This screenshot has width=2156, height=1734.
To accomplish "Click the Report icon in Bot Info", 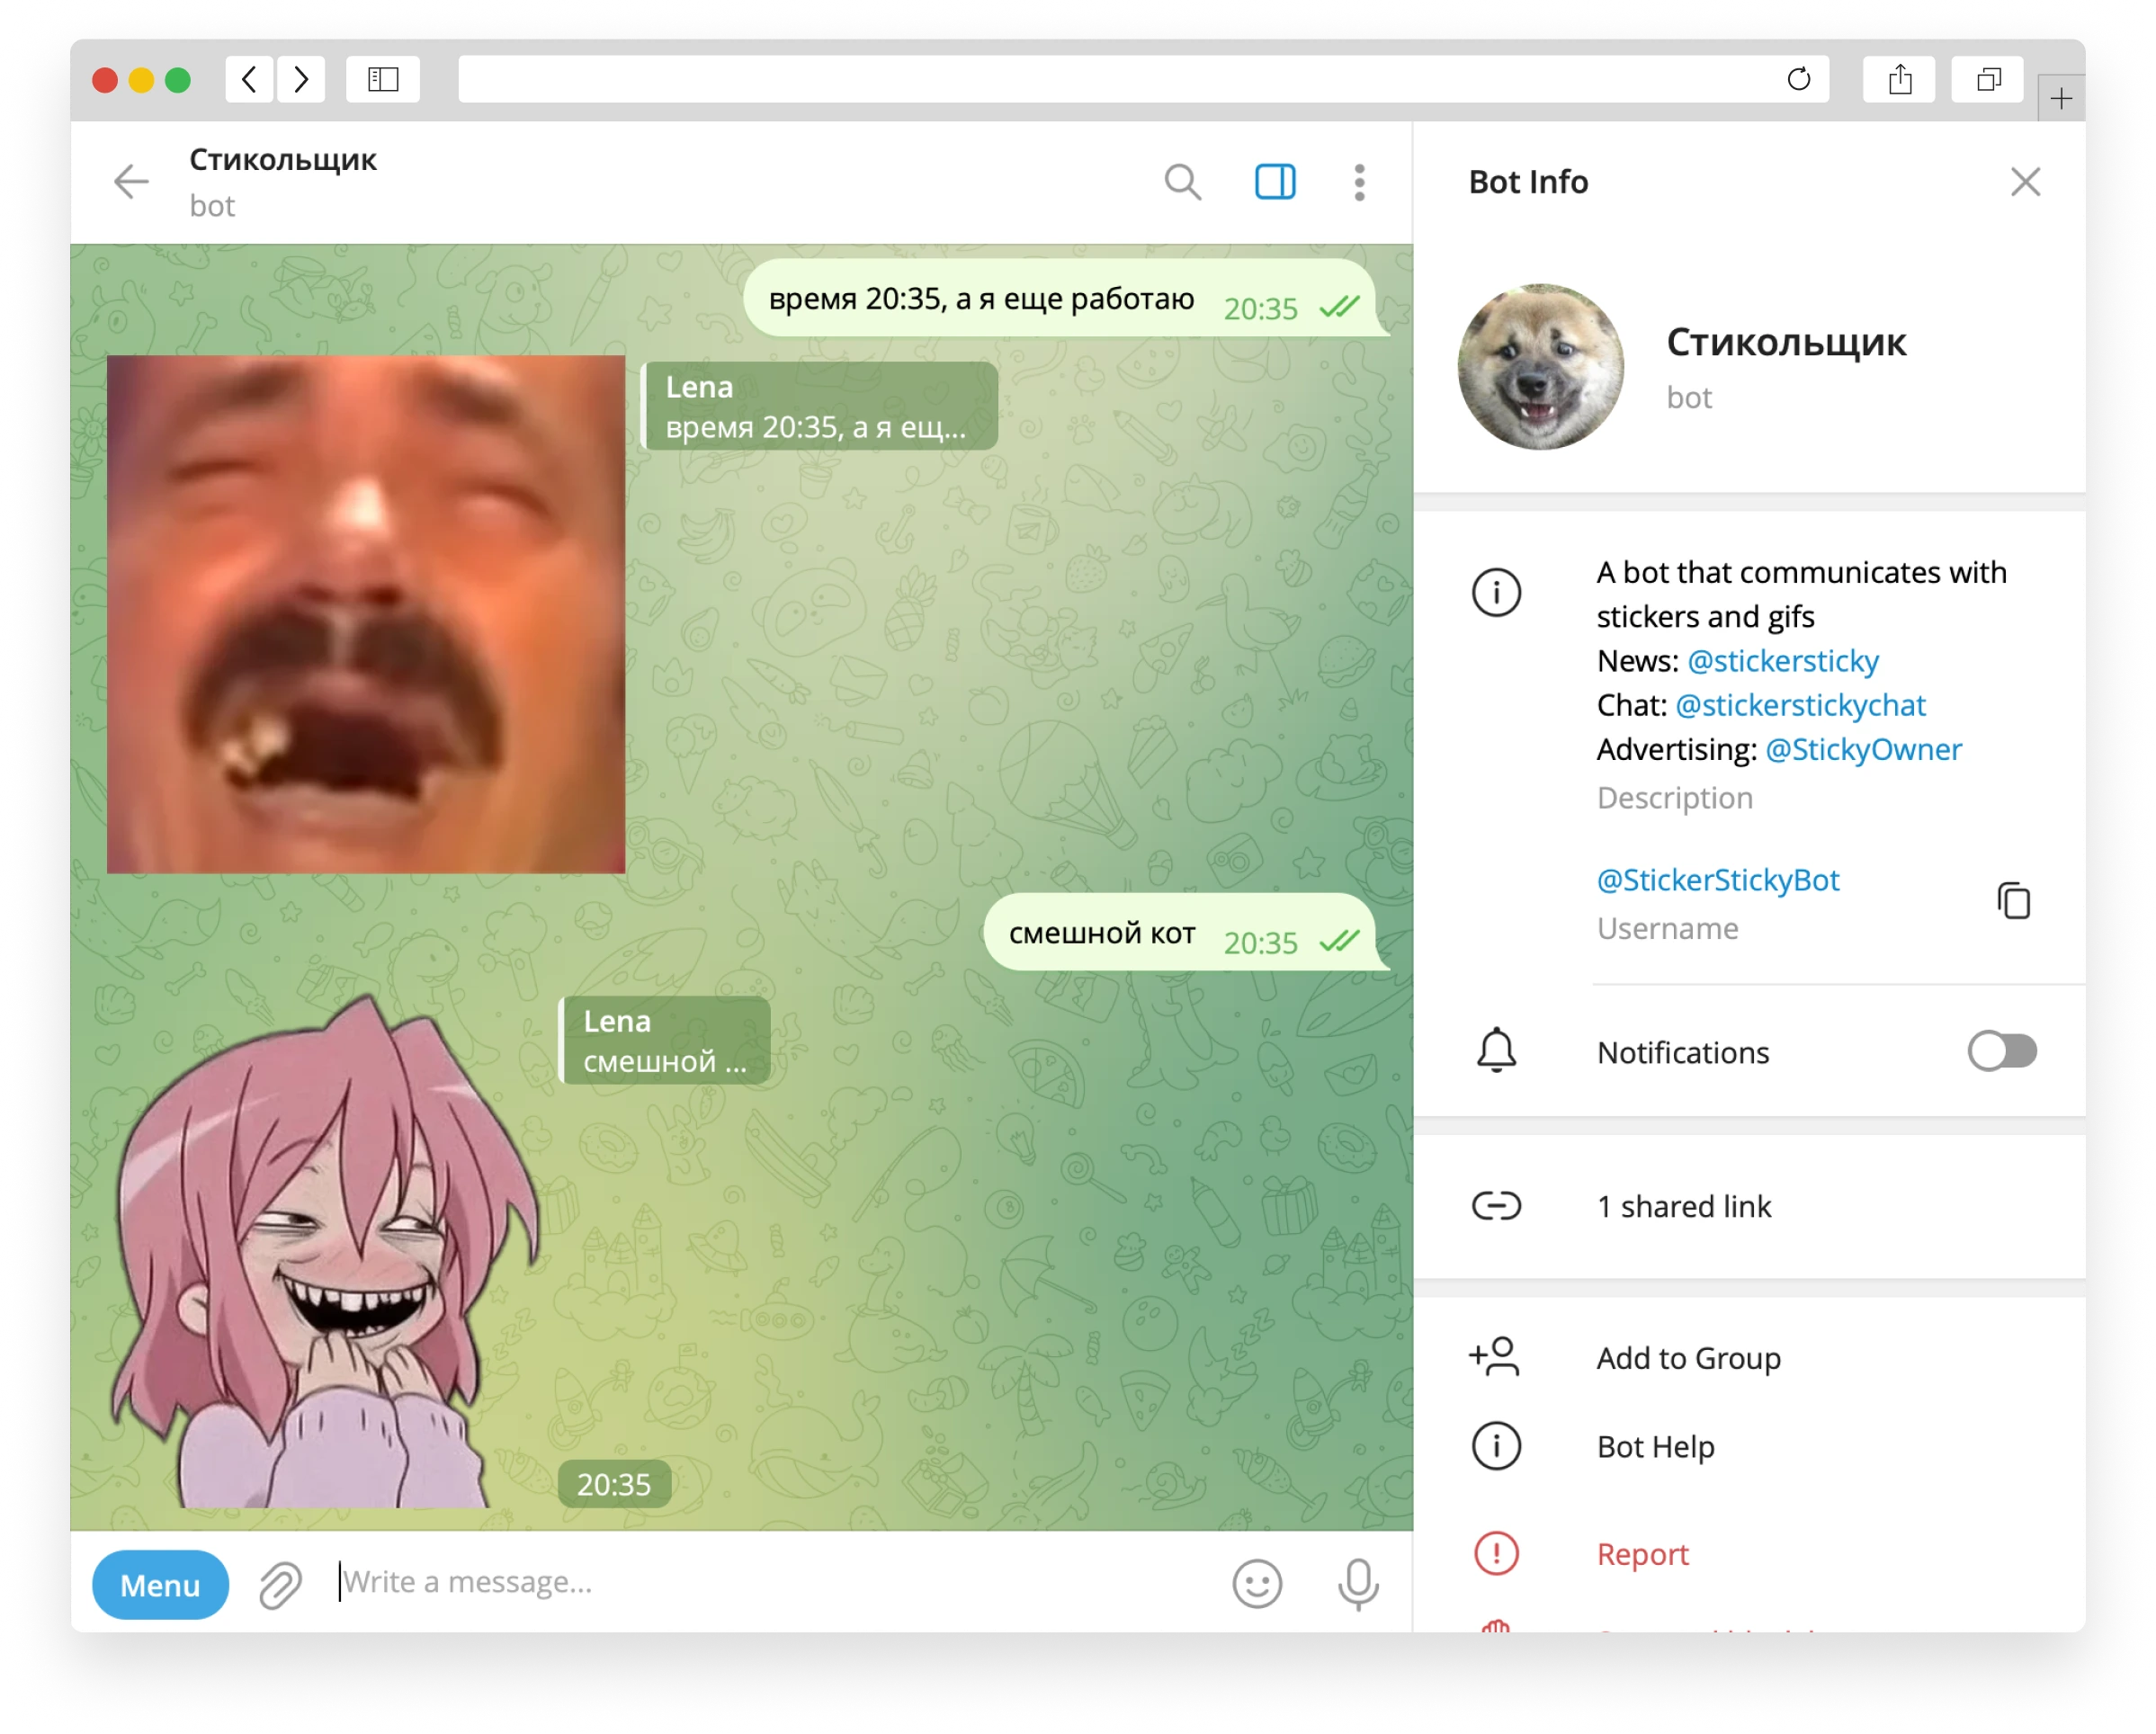I will [1495, 1555].
